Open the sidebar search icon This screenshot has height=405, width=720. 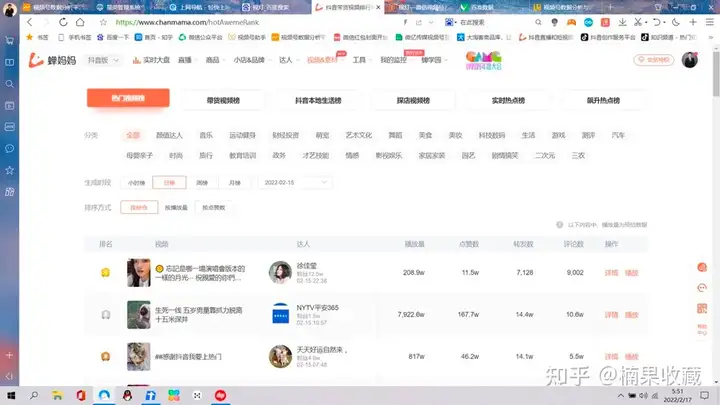click(10, 84)
